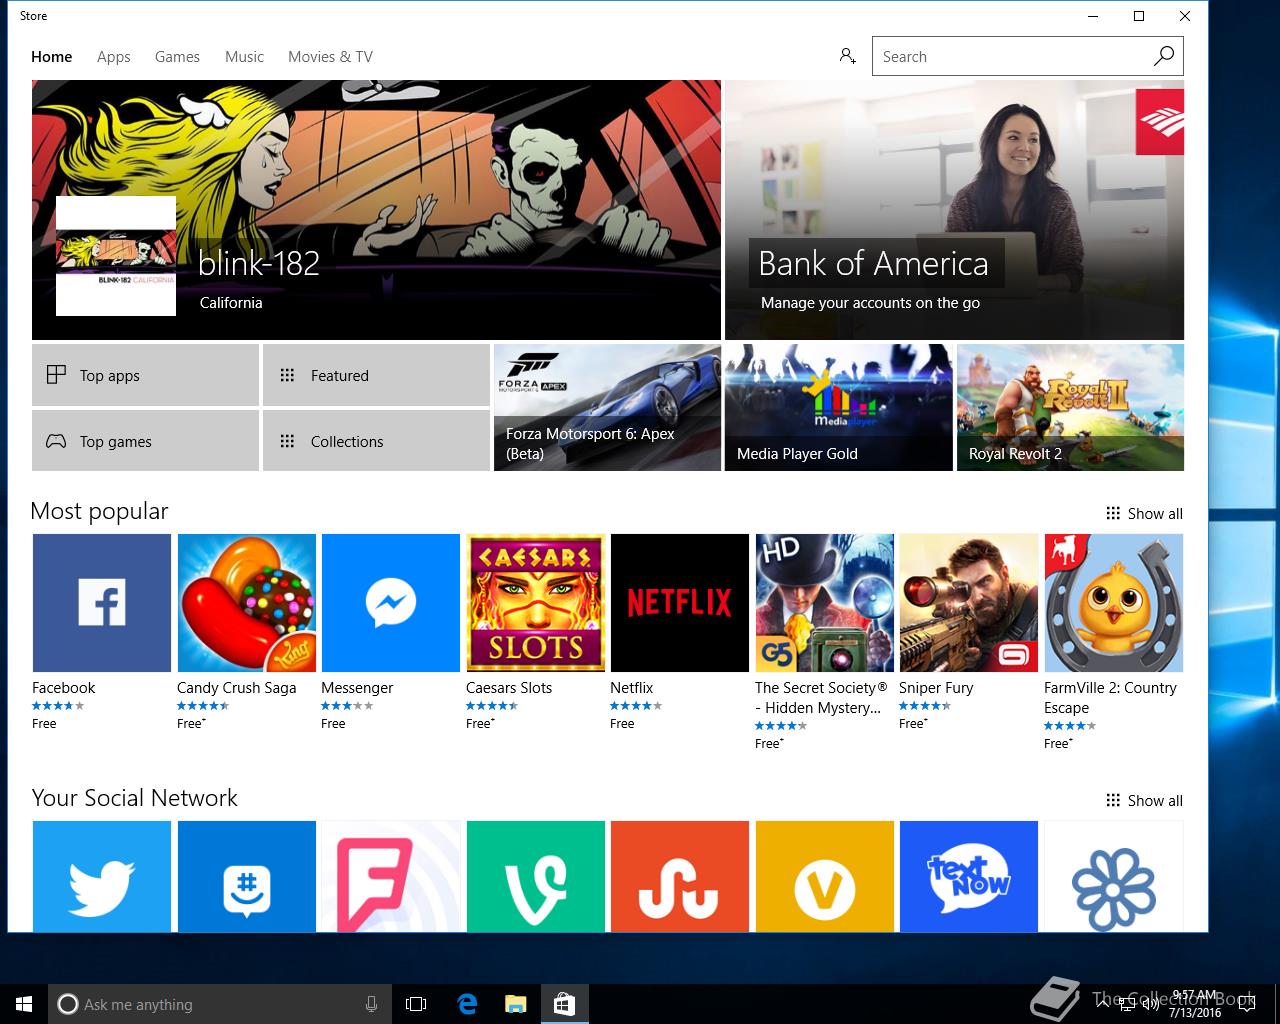Open The Secret Society game tile
Viewport: 1280px width, 1024px height.
point(824,602)
